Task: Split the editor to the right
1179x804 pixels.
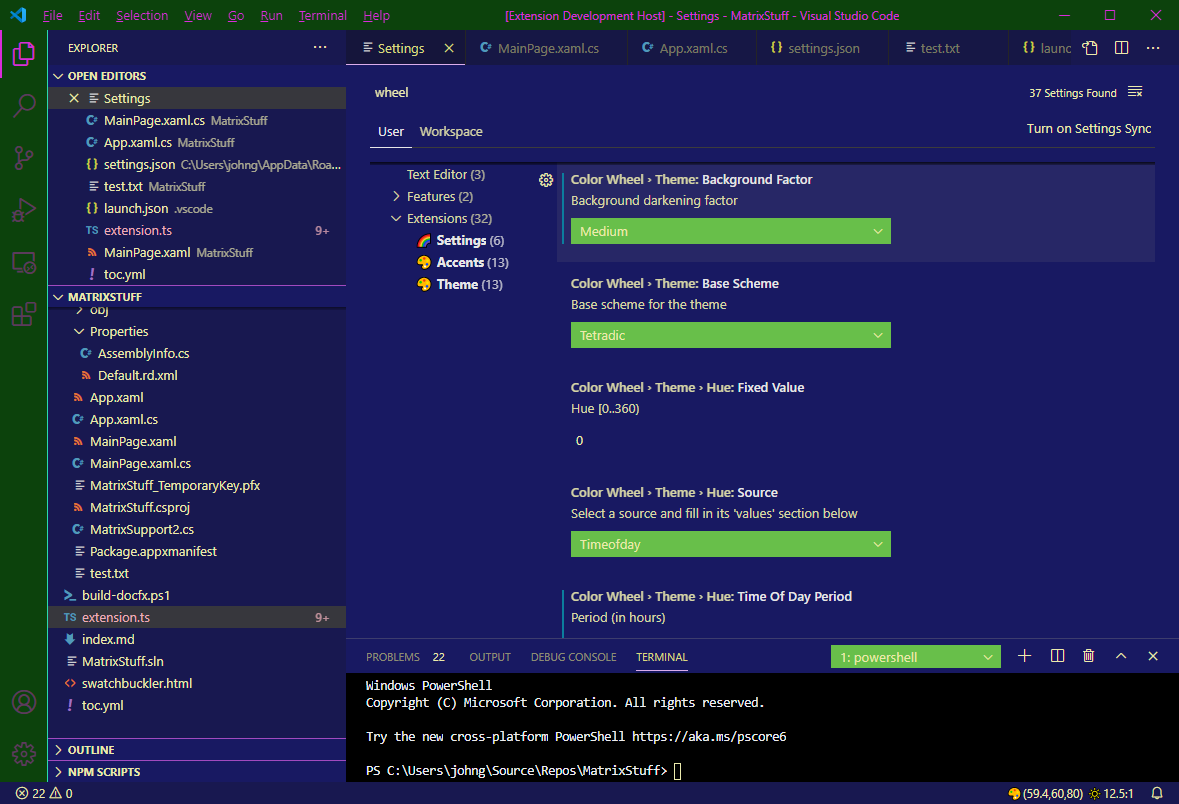Action: tap(1121, 48)
